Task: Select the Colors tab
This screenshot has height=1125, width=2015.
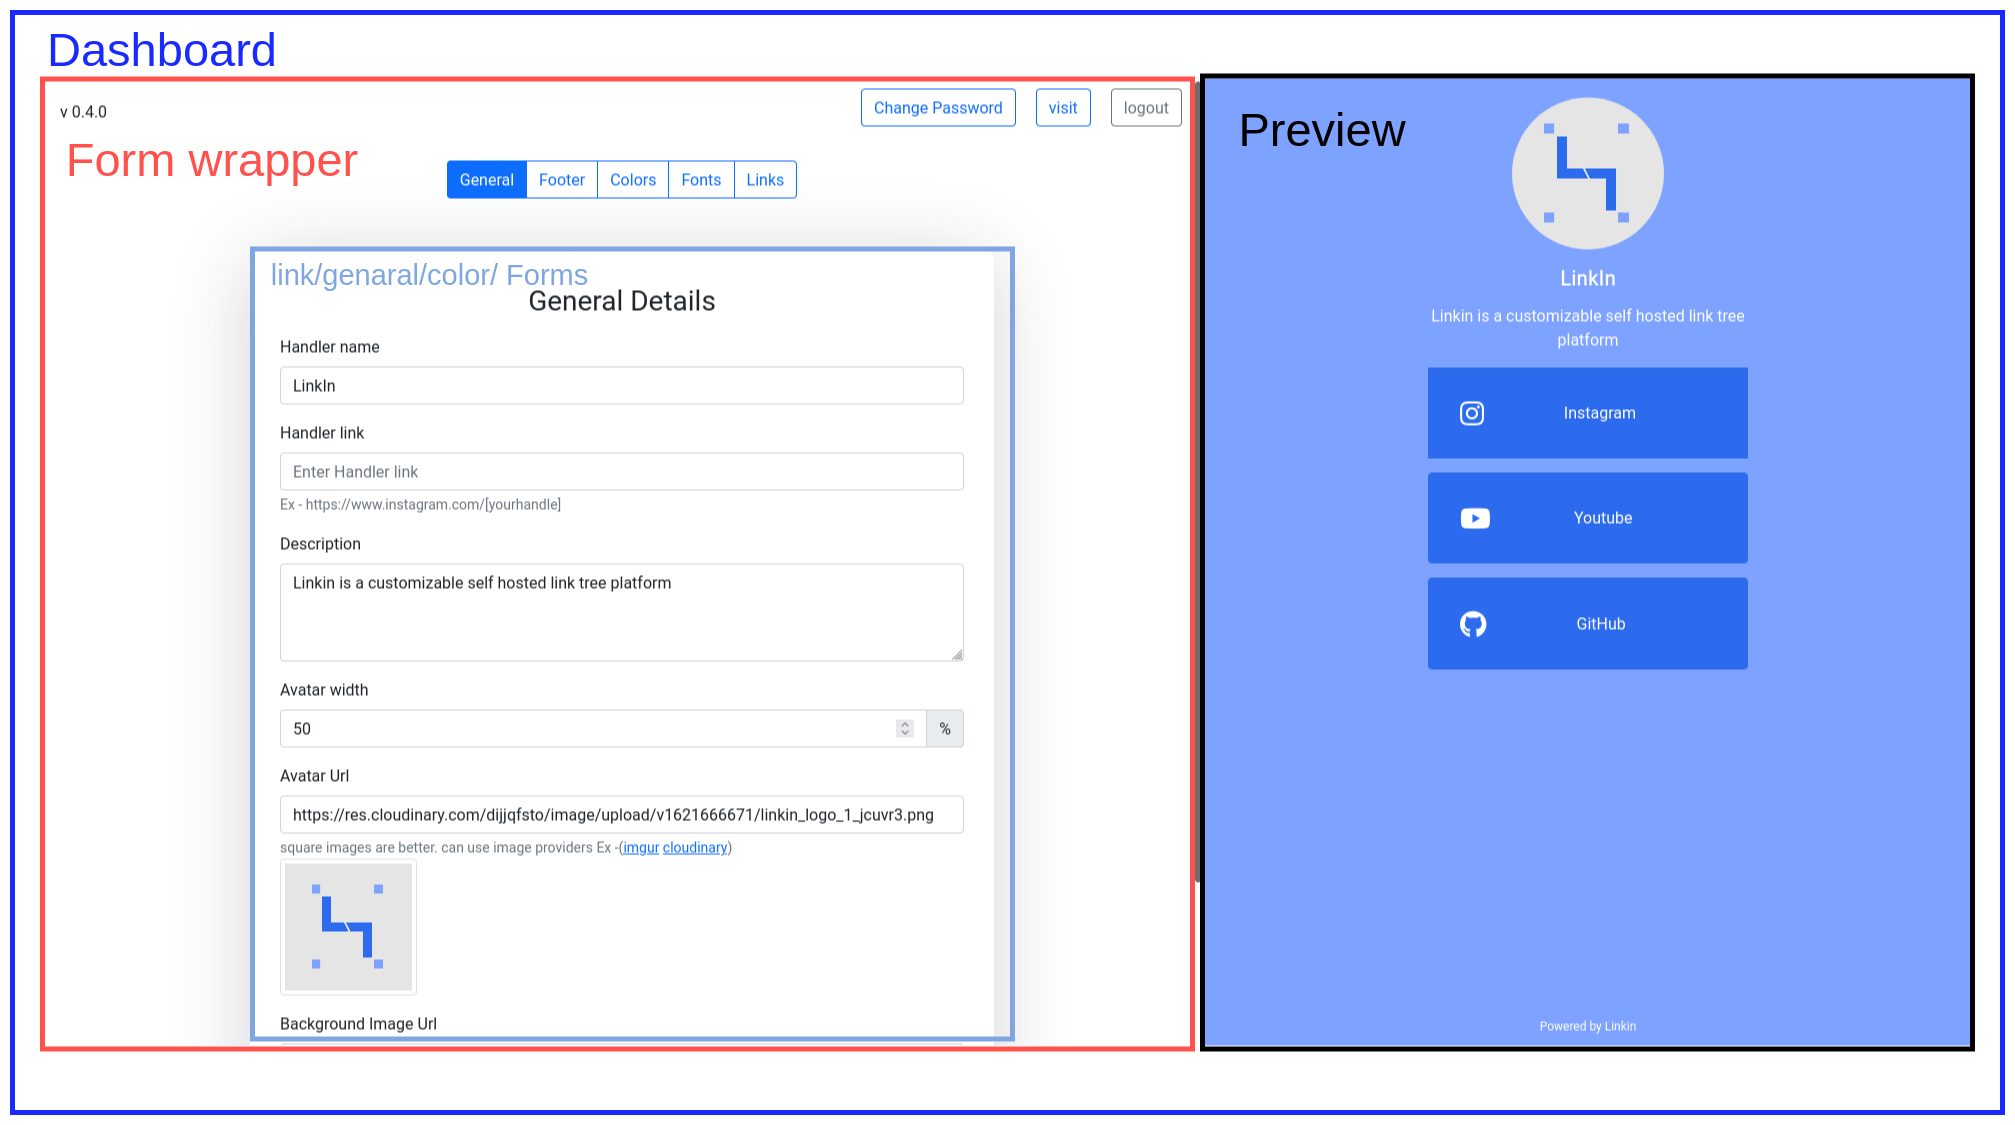Action: click(x=632, y=179)
